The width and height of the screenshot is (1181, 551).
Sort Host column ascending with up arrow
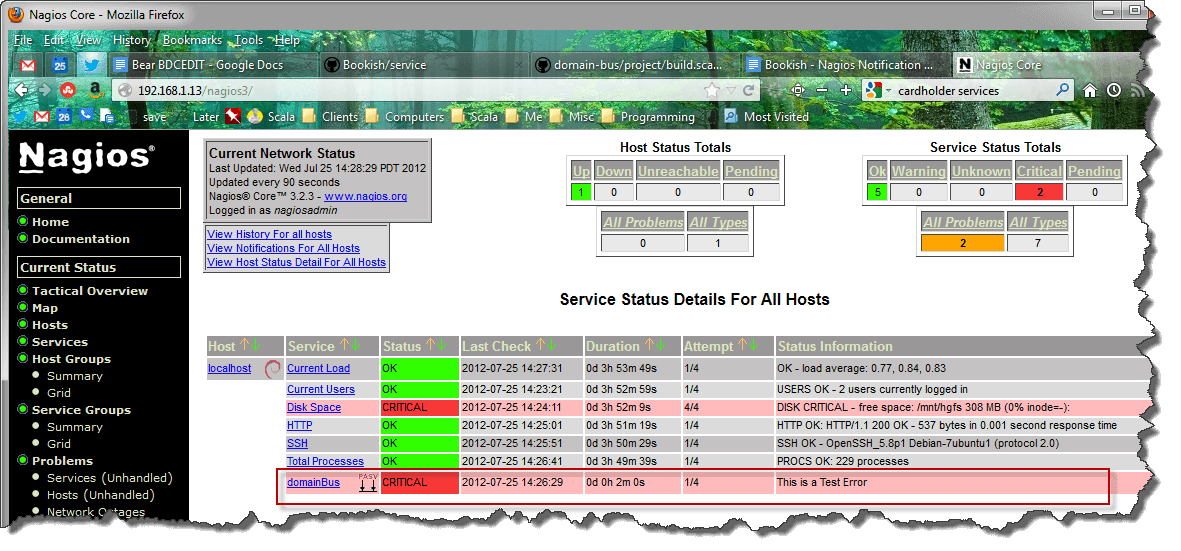point(245,346)
